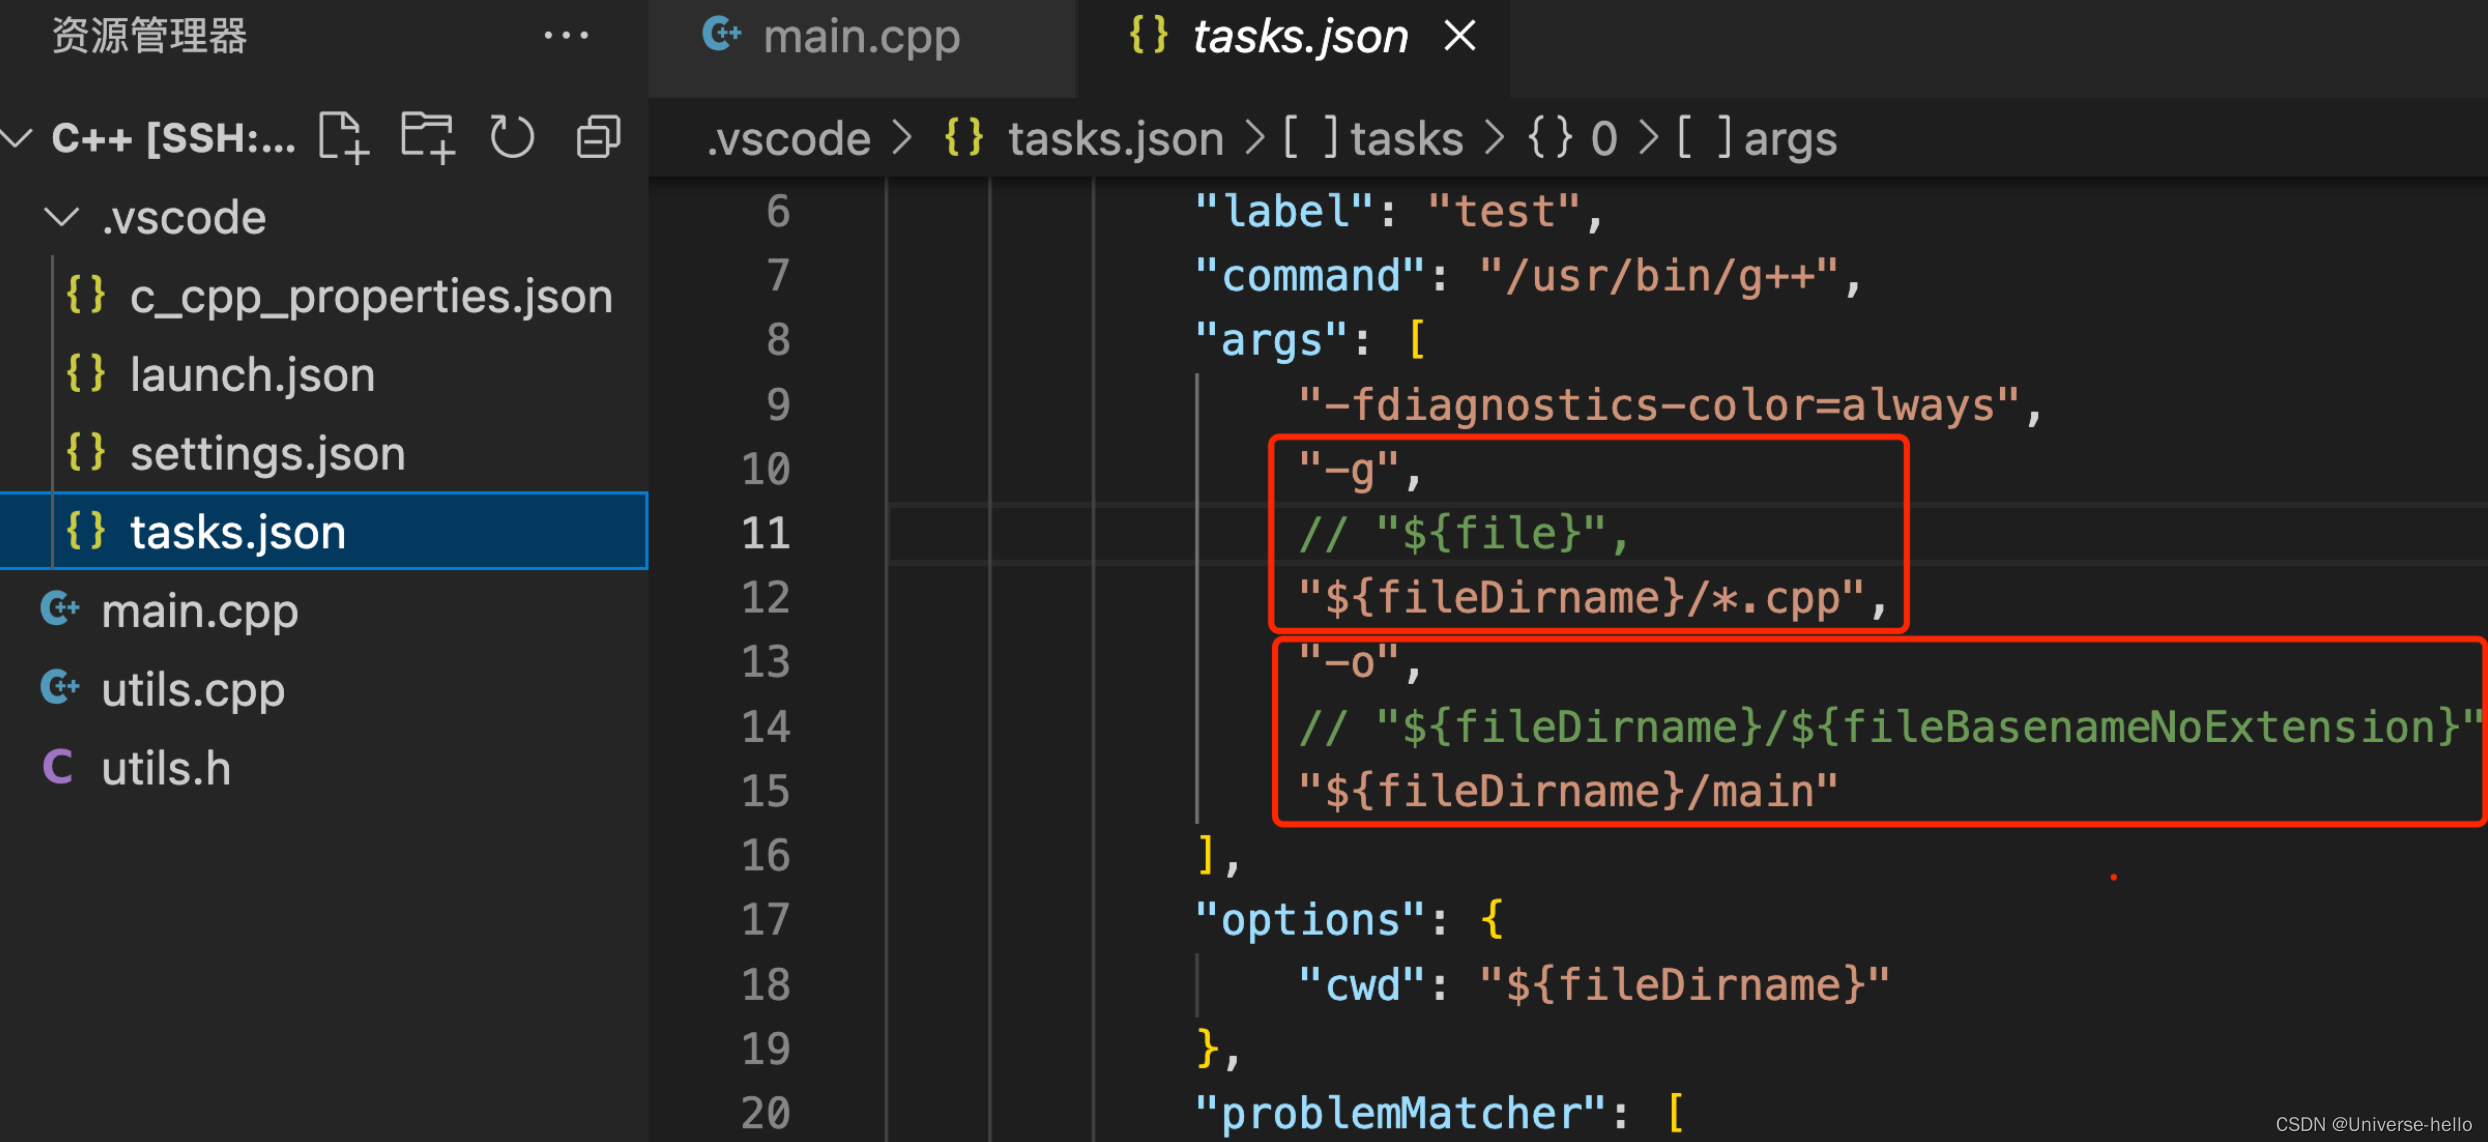The width and height of the screenshot is (2488, 1142).
Task: Open utils.cpp from the file tree
Action: 193,690
